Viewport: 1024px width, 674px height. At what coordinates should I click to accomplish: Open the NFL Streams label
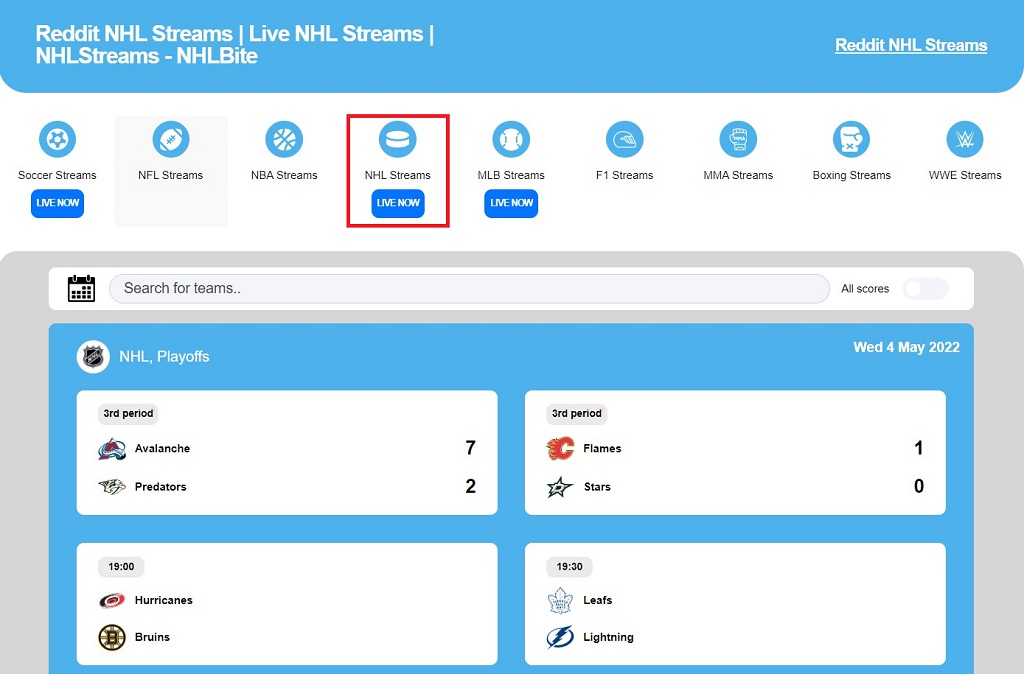tap(170, 175)
